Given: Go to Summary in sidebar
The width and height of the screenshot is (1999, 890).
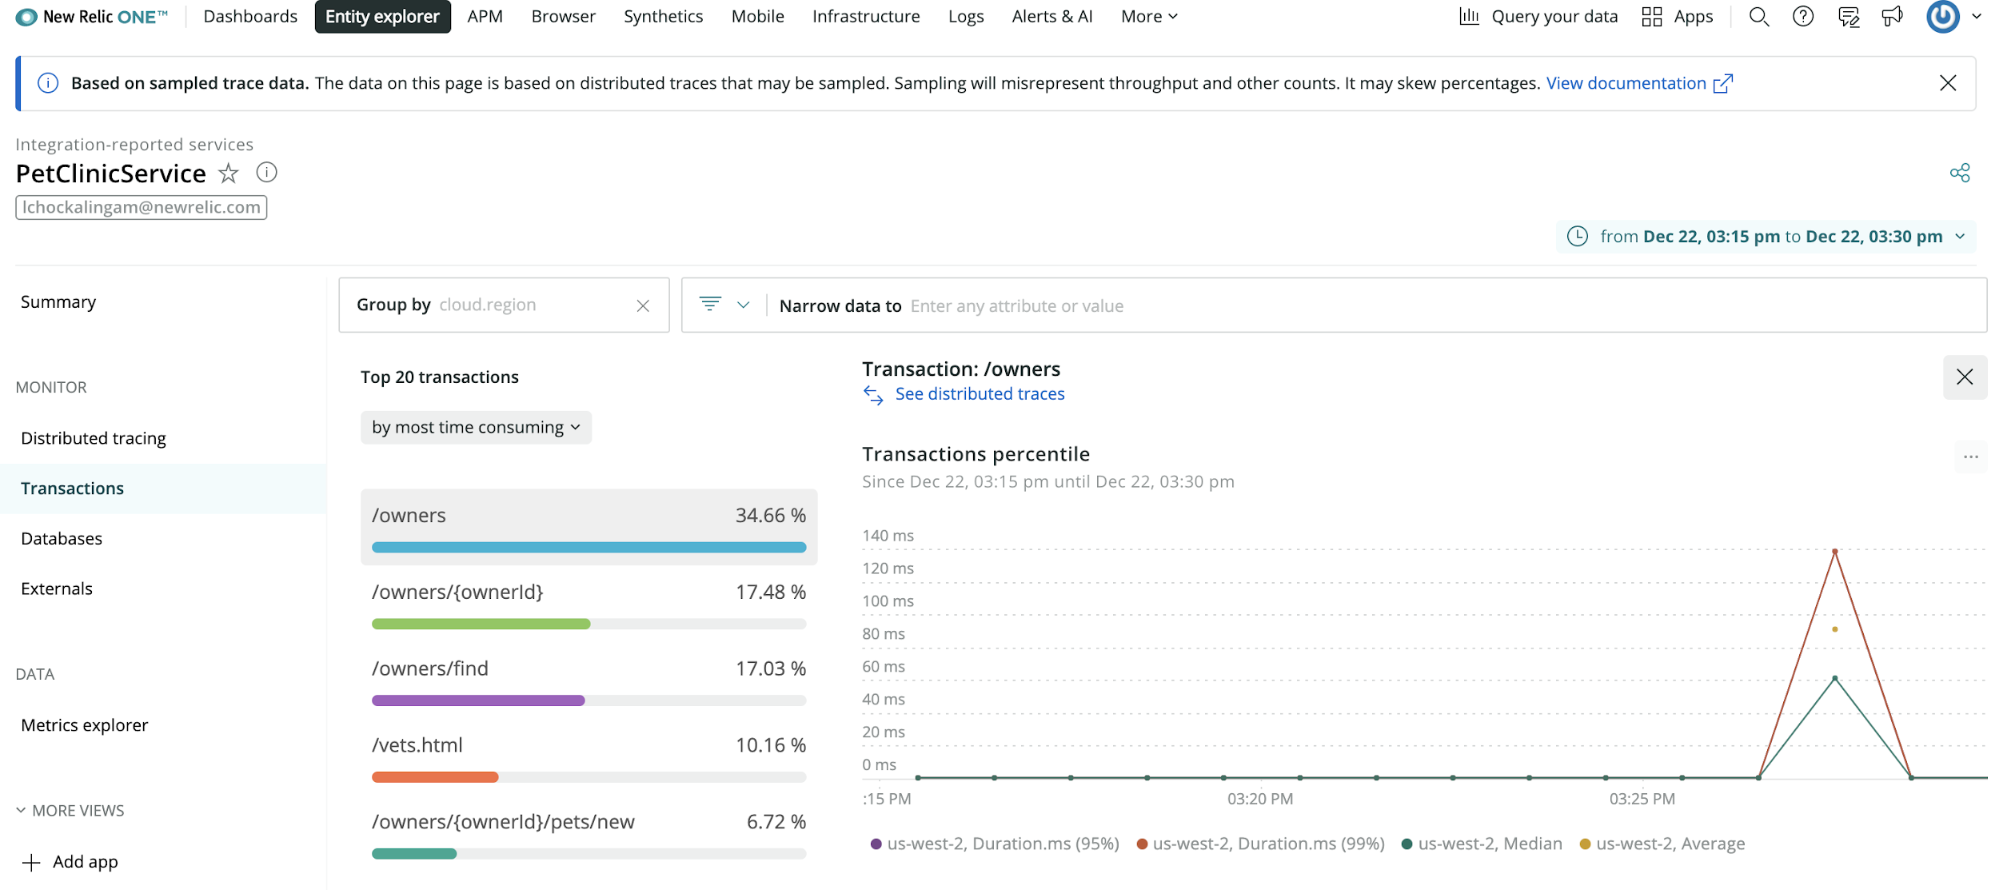Looking at the screenshot, I should [58, 302].
